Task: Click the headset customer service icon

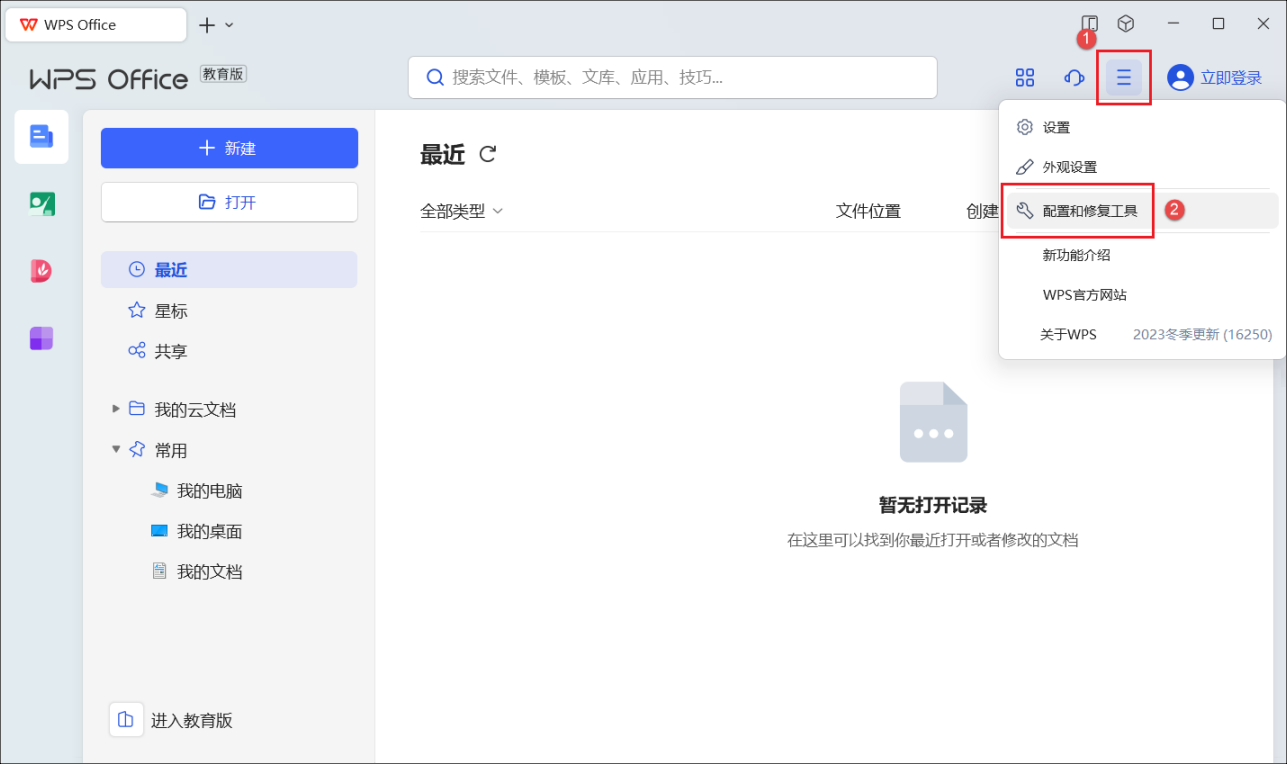Action: click(1073, 77)
